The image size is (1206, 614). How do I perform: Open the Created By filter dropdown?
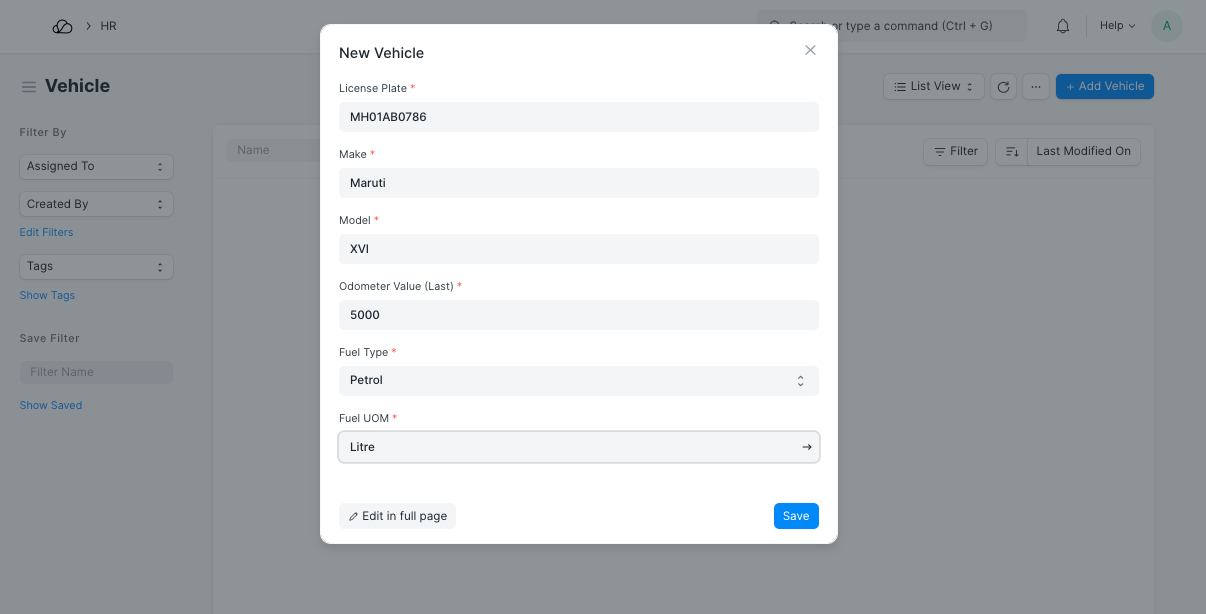coord(96,204)
